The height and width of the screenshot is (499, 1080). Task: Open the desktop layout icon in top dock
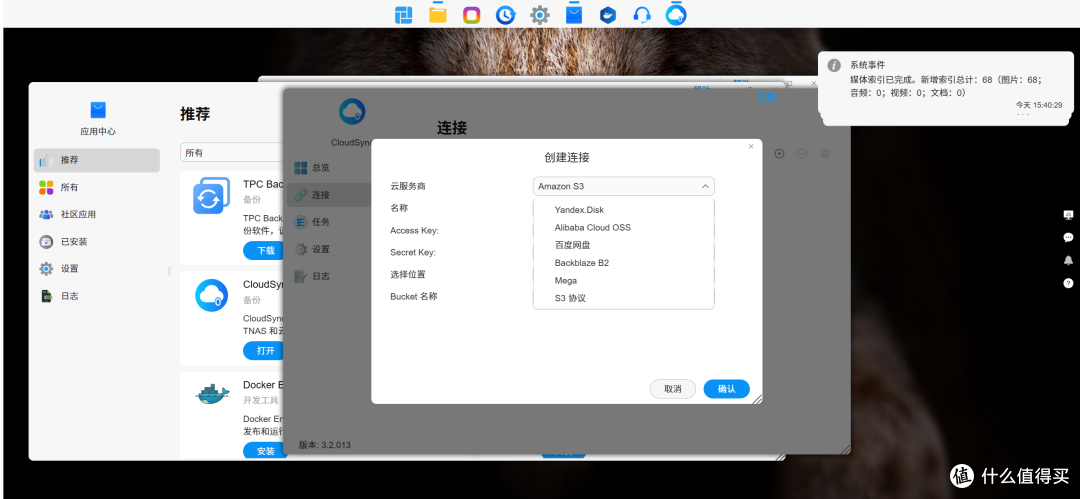404,14
